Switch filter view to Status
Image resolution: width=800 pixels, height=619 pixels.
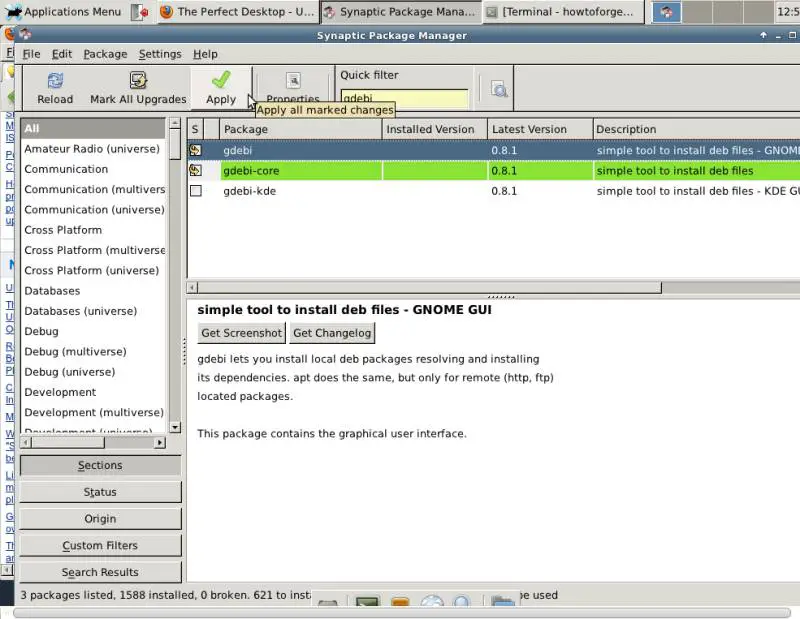coord(101,492)
